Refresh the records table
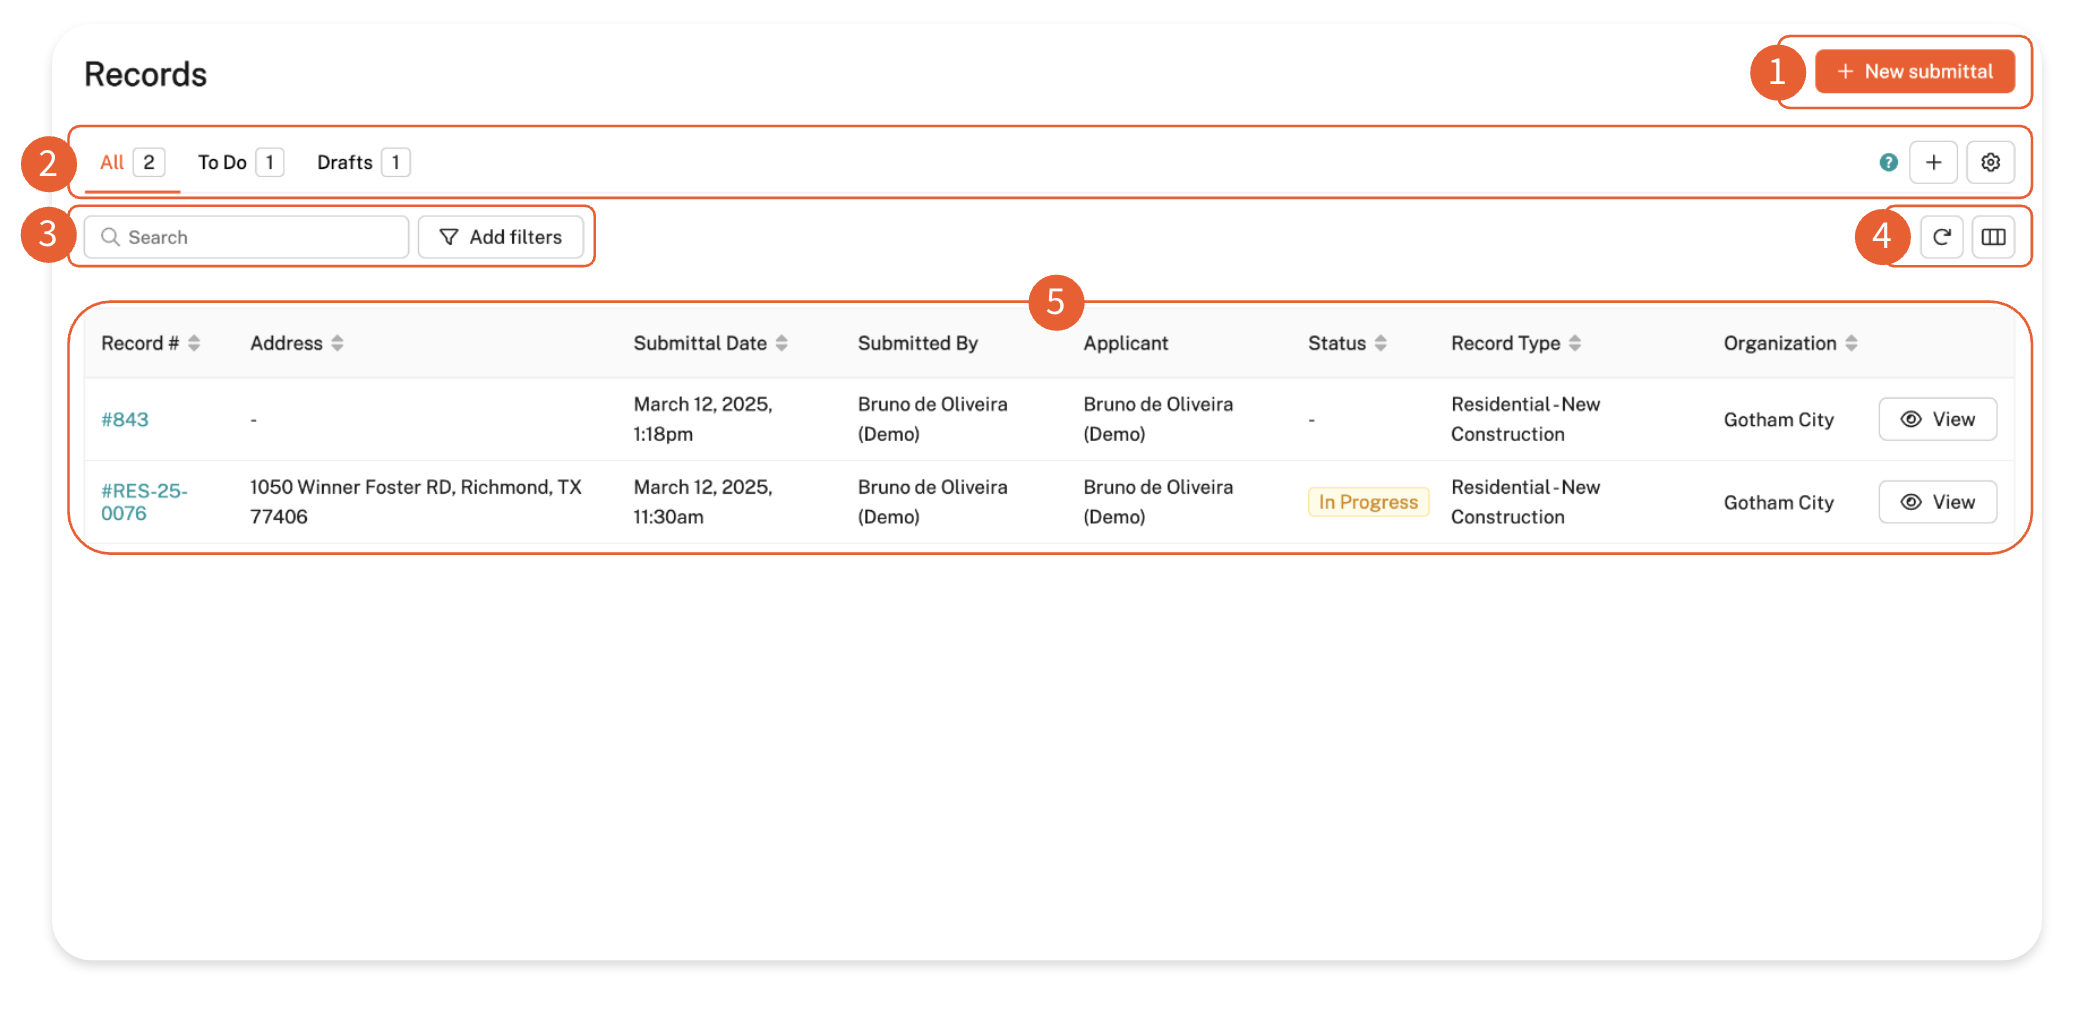Screen dimensions: 2076x1012 1941,237
